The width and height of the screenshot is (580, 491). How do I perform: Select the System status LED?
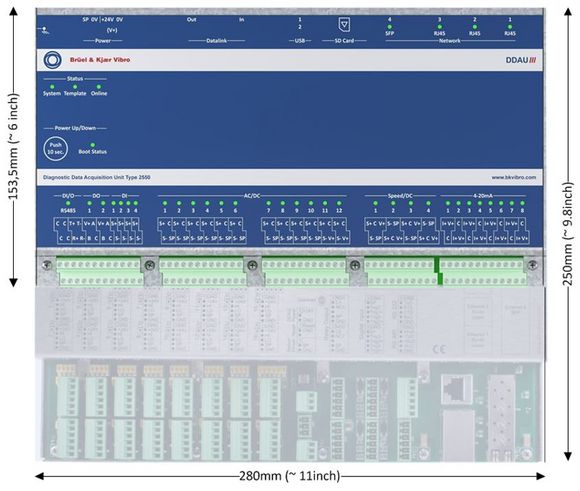pyautogui.click(x=52, y=87)
